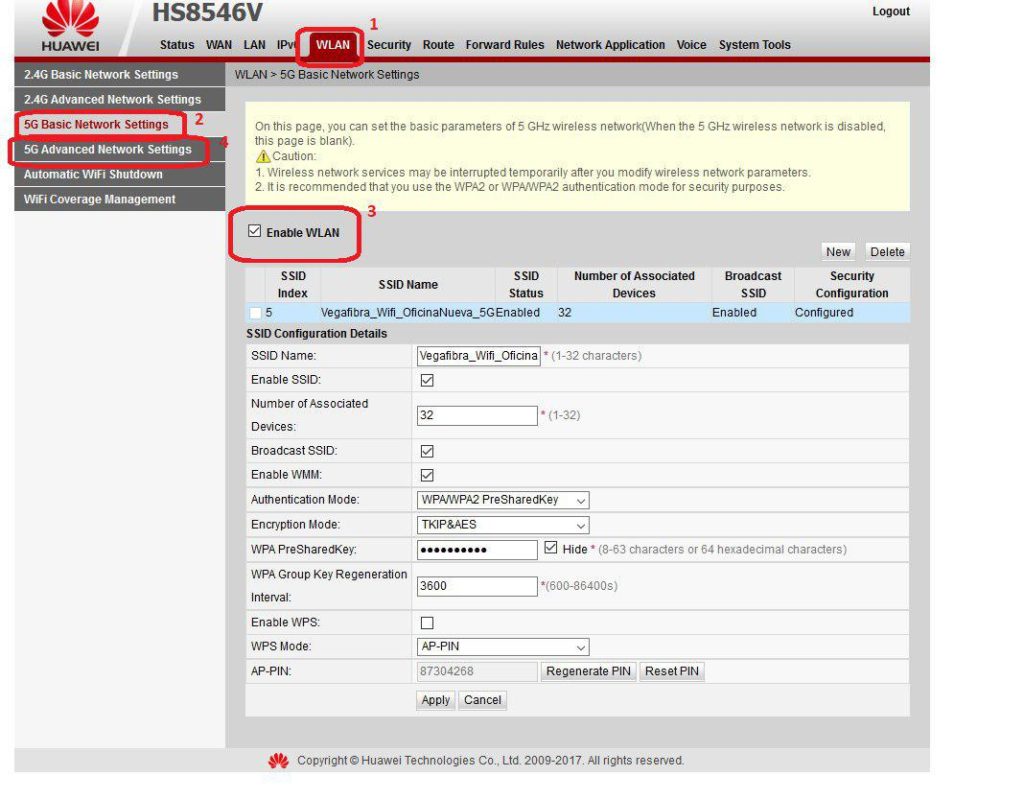Click the AP-PIN field showing 87304268

tap(477, 672)
